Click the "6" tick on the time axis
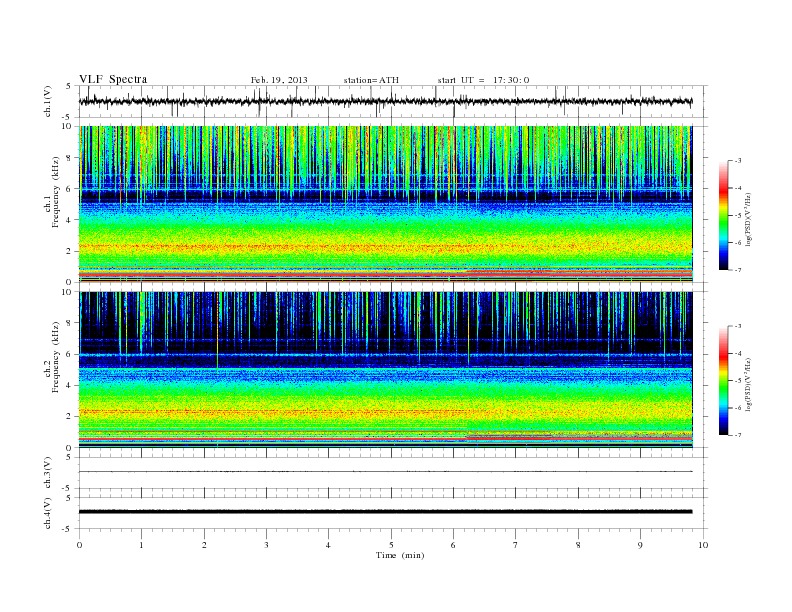The image size is (792, 612). [x=453, y=545]
